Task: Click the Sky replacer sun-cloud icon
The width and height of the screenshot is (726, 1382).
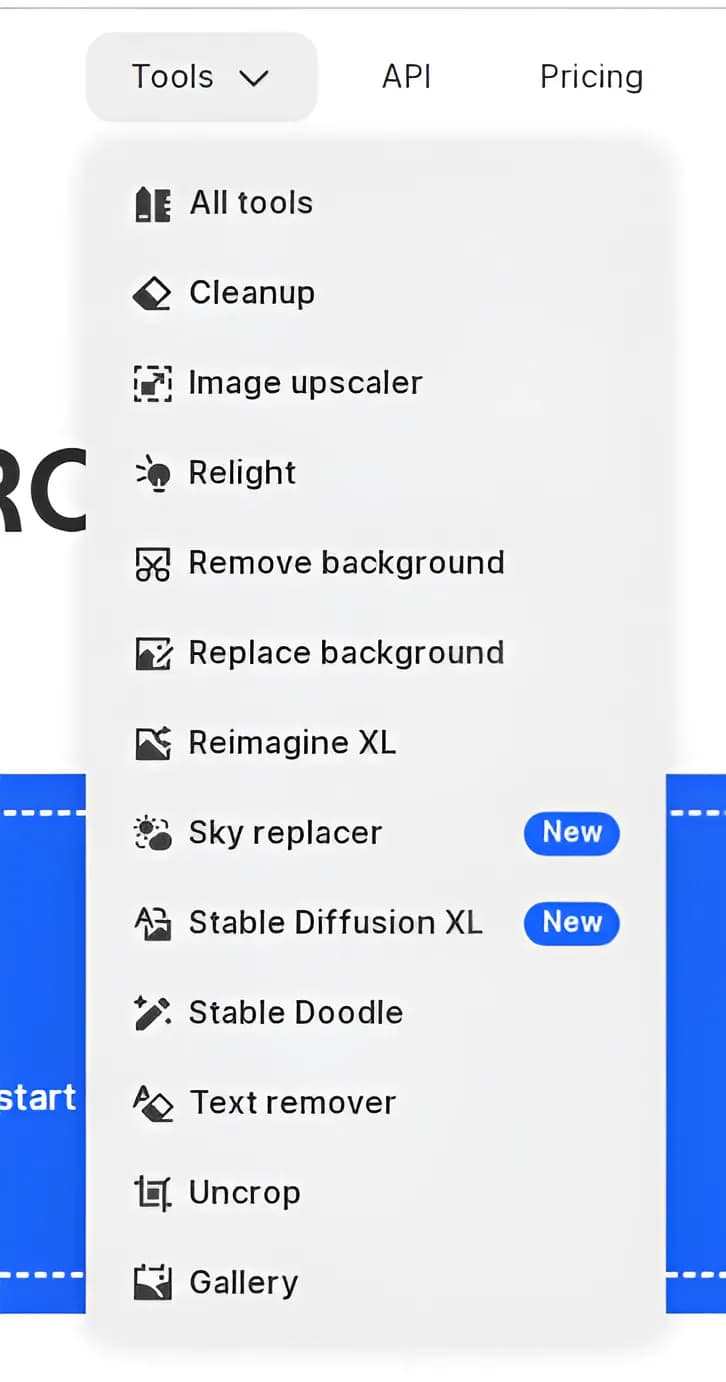Action: [x=153, y=833]
